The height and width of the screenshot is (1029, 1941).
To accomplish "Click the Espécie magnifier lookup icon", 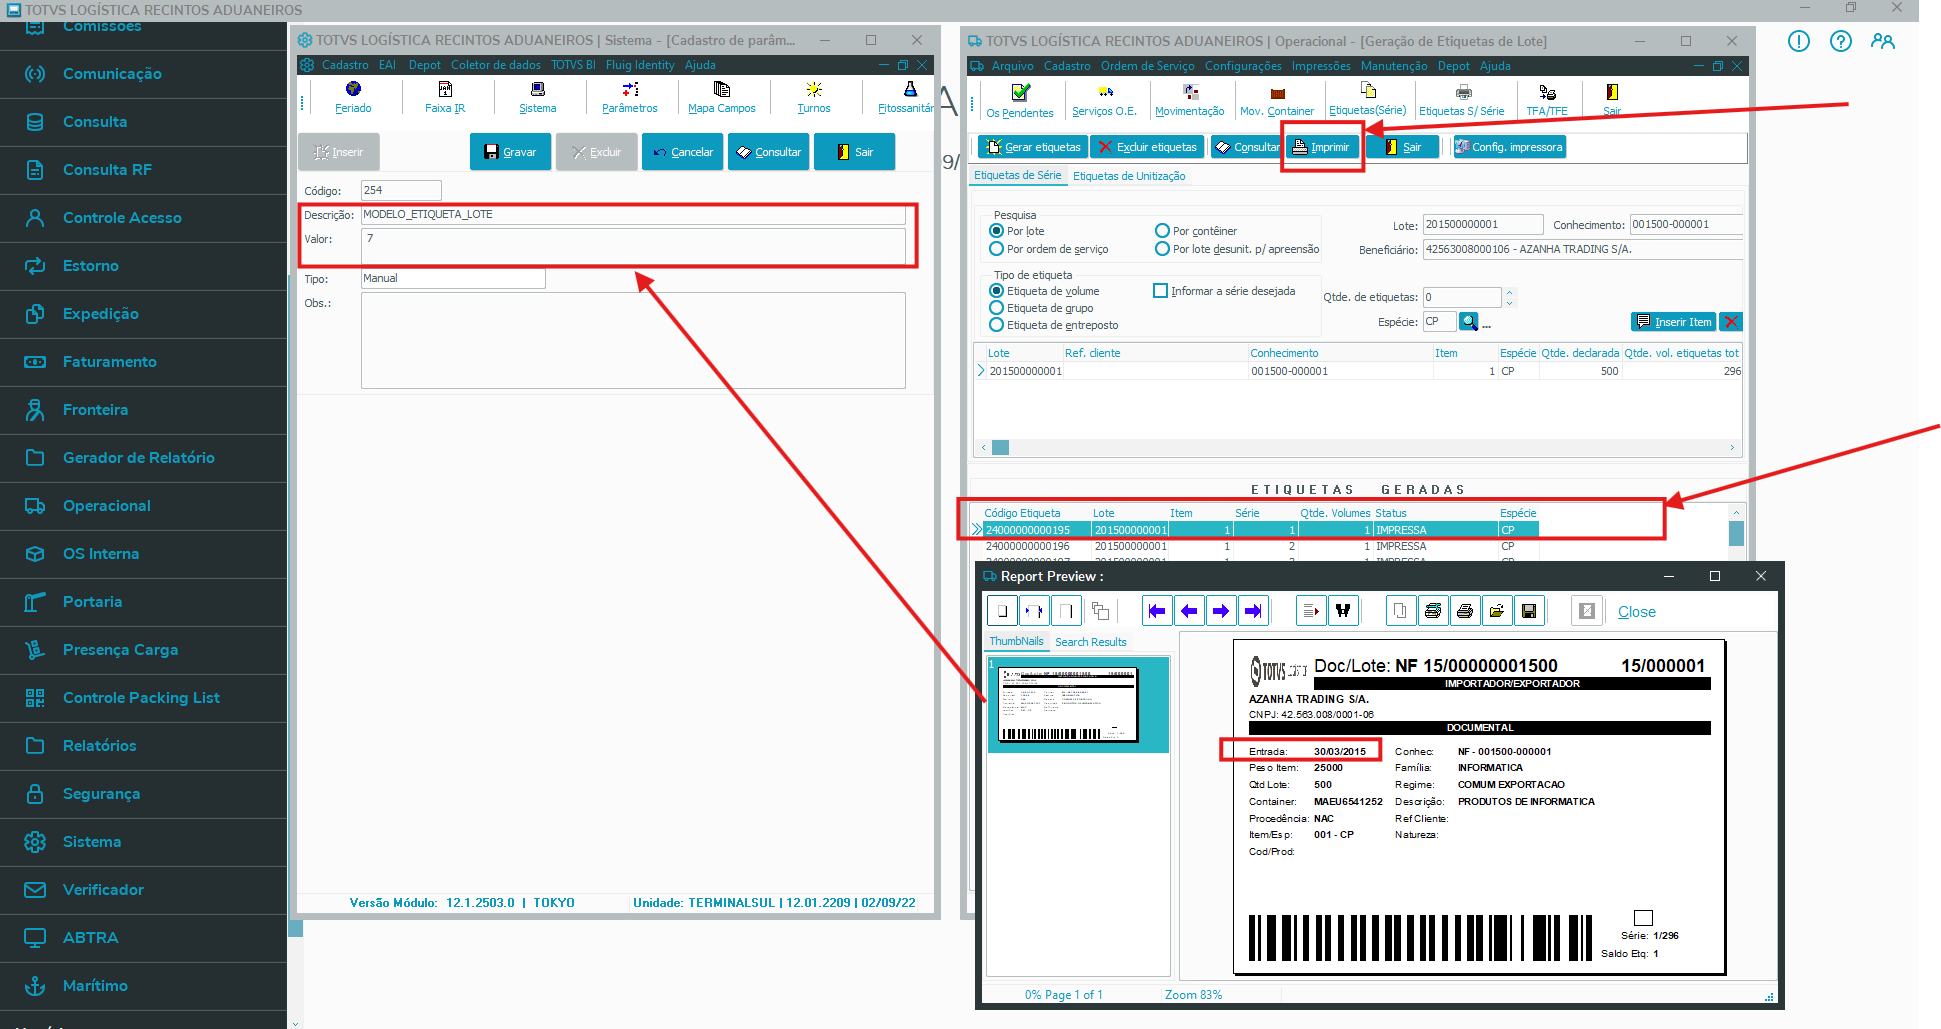I will (x=1468, y=322).
